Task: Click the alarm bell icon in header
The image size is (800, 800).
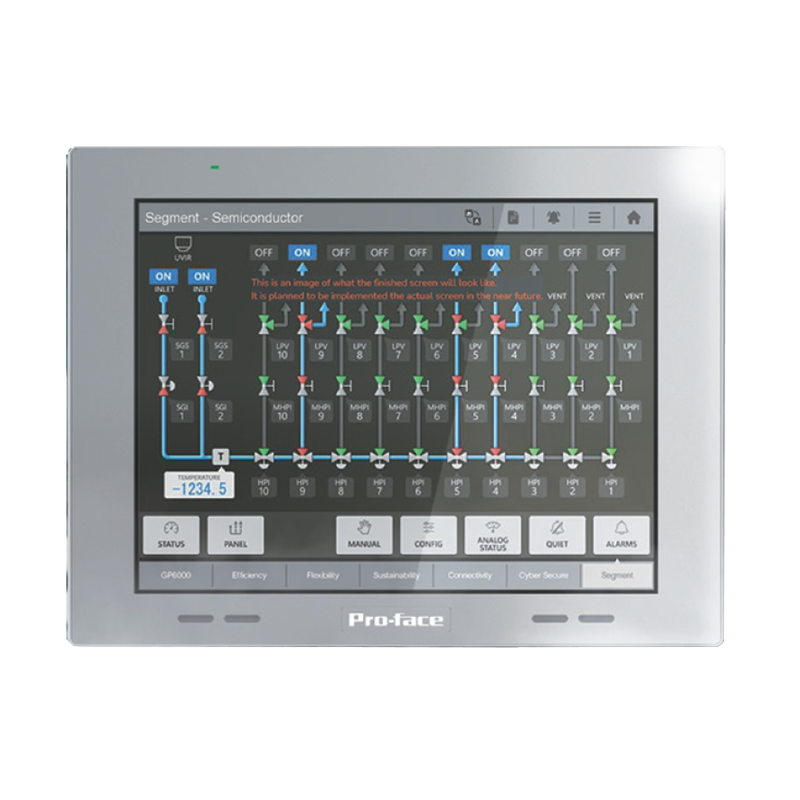Action: click(x=553, y=217)
